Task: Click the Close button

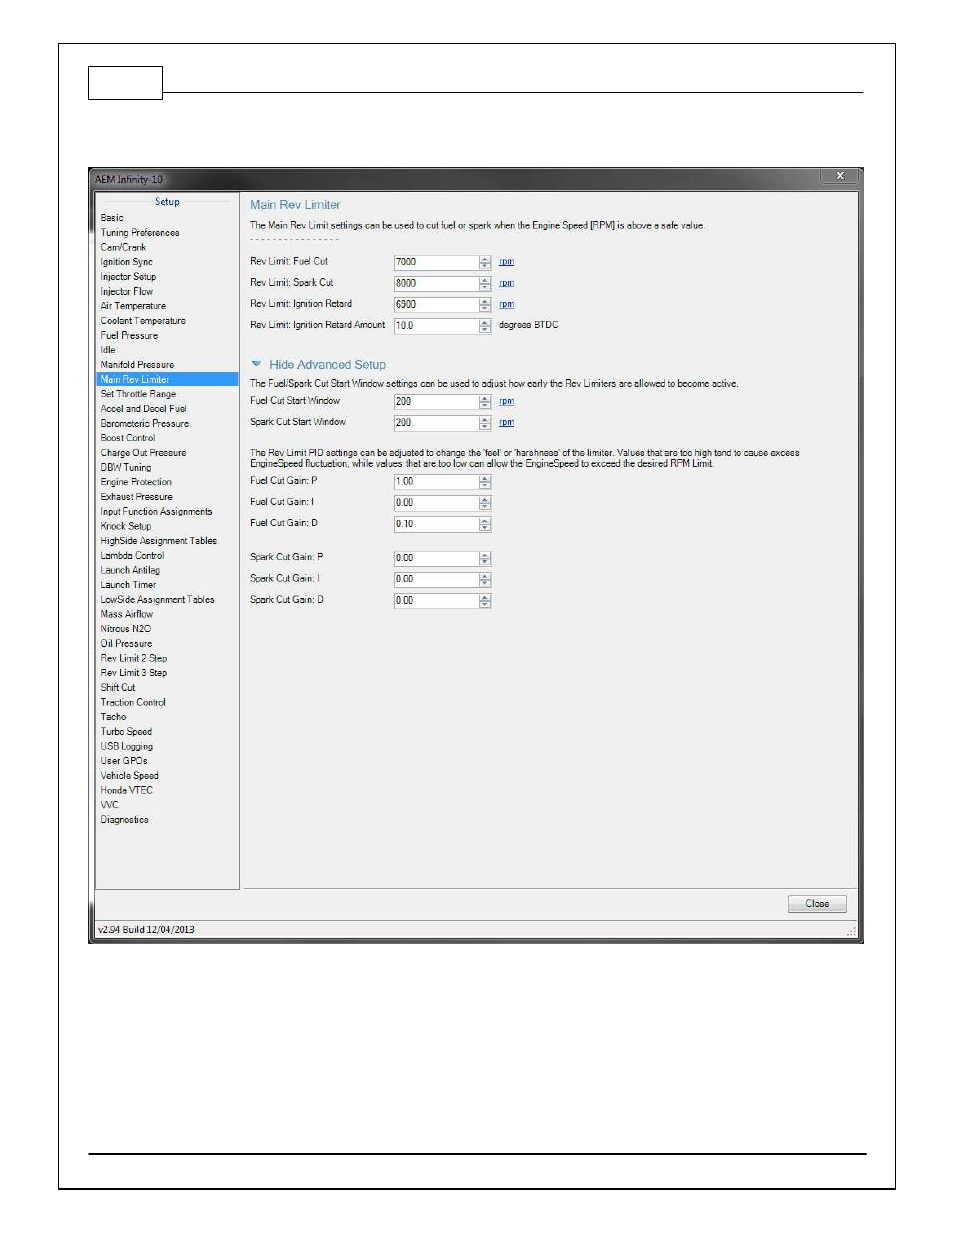Action: tap(817, 904)
